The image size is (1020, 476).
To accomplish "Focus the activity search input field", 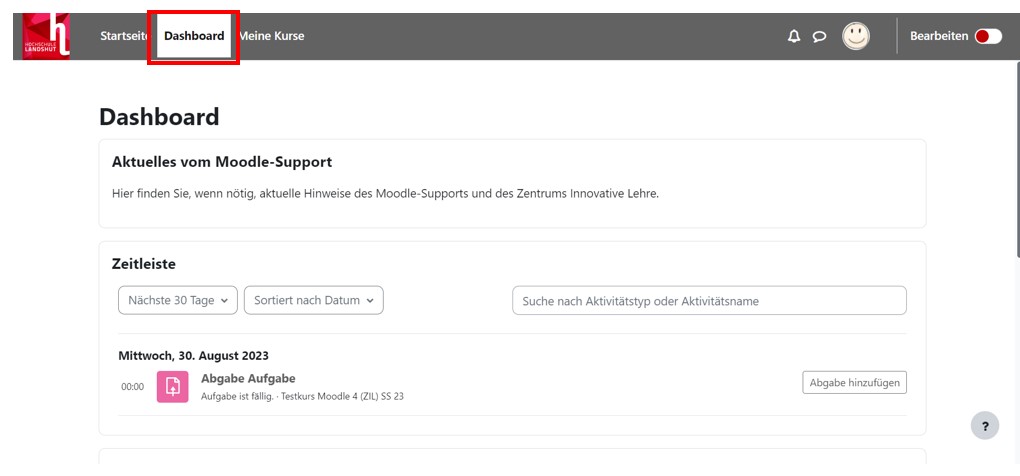I will [709, 300].
